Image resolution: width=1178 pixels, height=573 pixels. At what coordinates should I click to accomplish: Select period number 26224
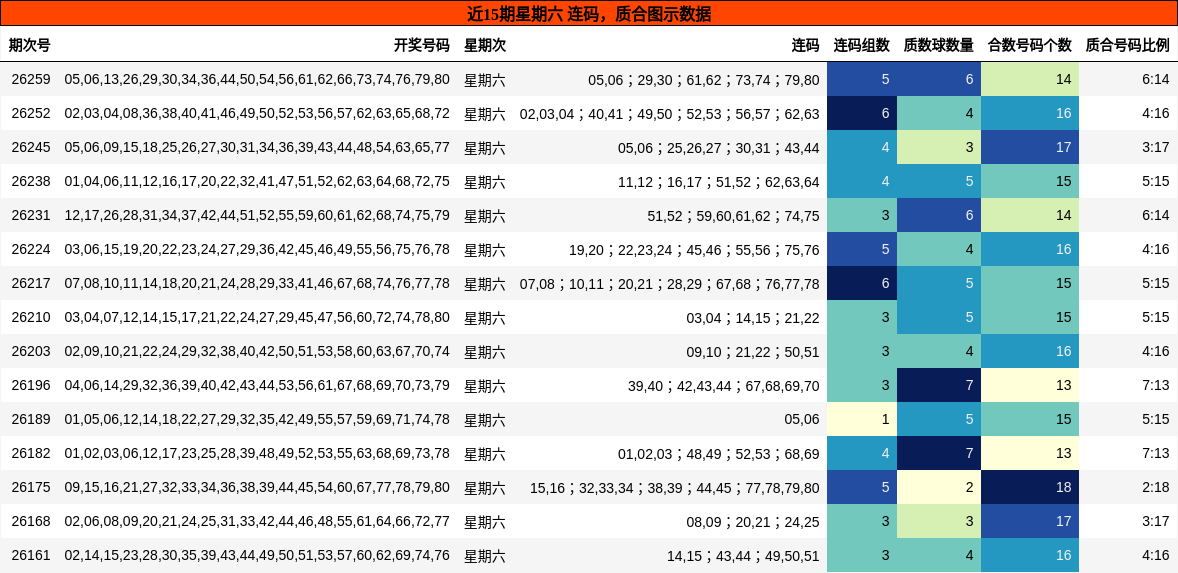pyautogui.click(x=31, y=249)
